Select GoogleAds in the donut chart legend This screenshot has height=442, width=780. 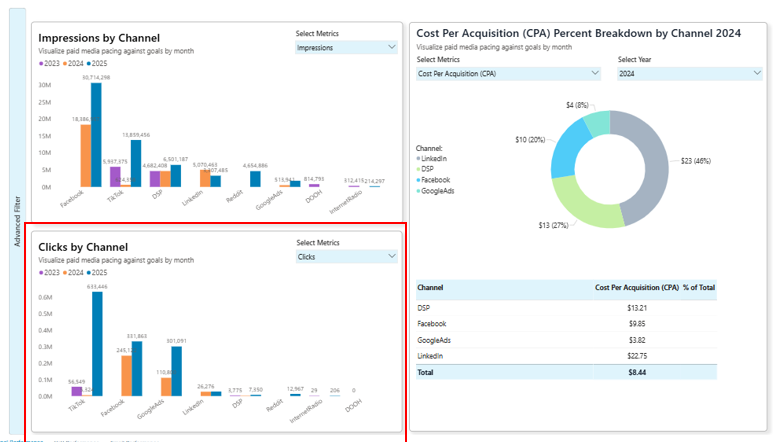click(x=438, y=190)
